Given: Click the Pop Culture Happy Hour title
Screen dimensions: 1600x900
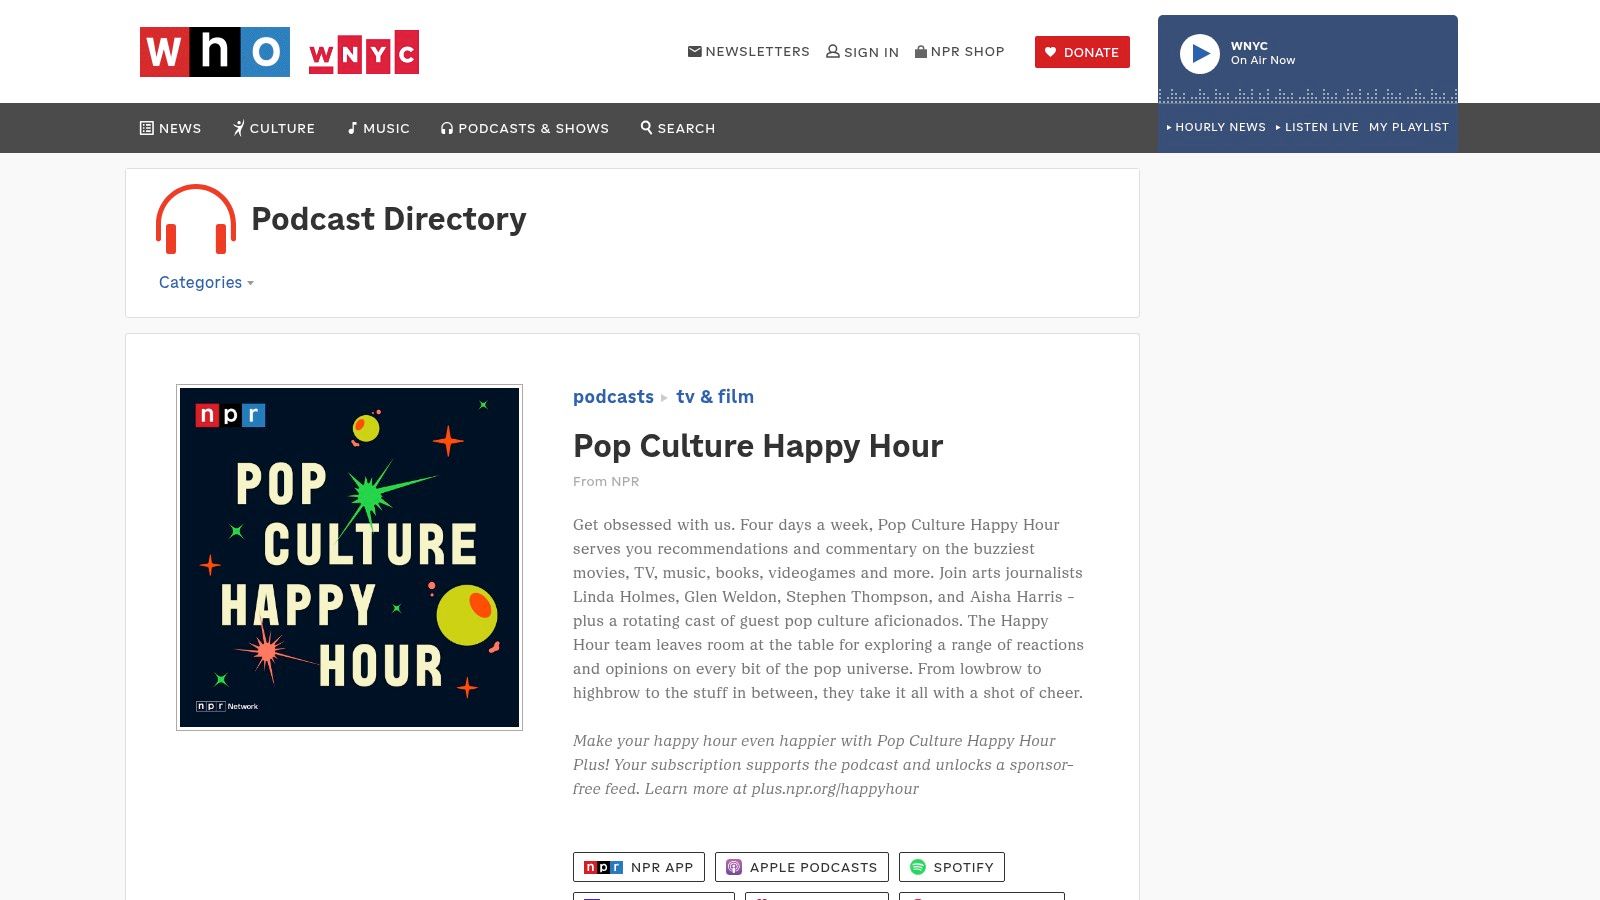Looking at the screenshot, I should [x=758, y=446].
